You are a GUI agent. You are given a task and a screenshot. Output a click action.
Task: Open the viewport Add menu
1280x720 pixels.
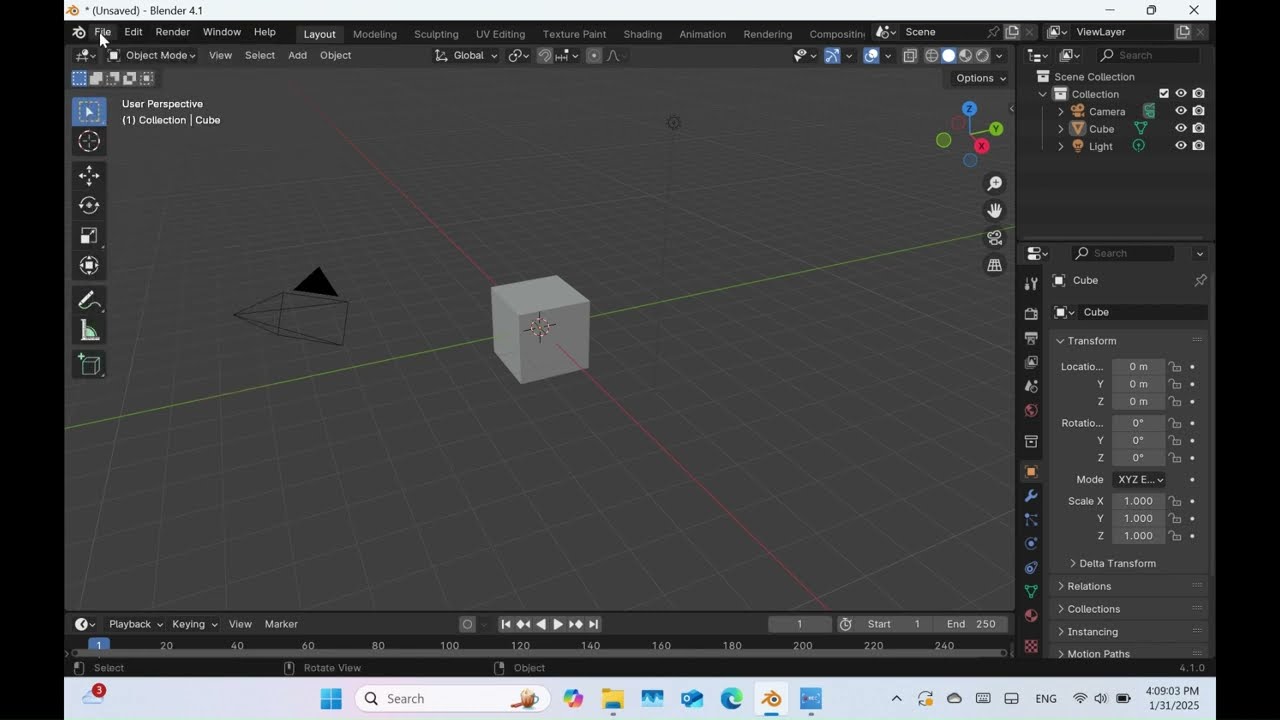coord(297,56)
